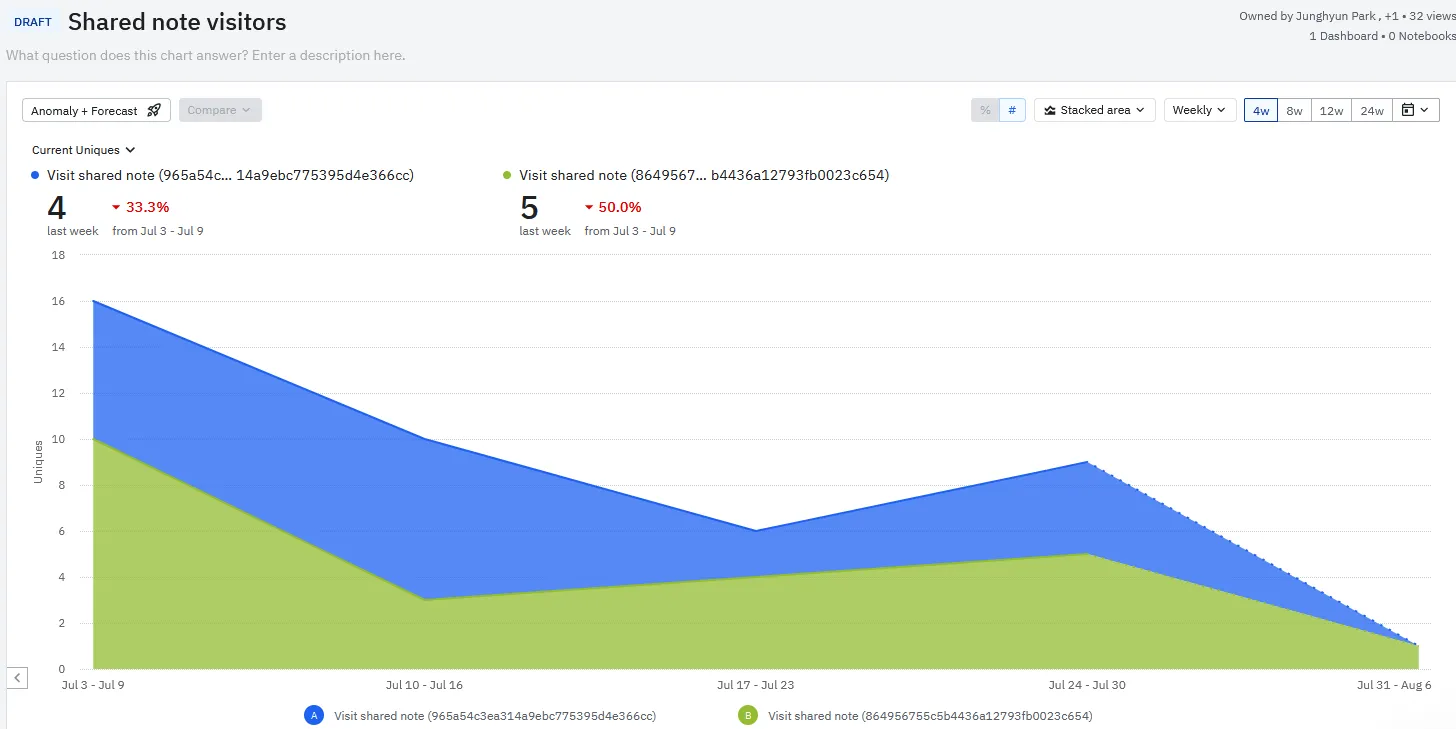This screenshot has height=729, width=1456.
Task: Click the Jul 10 - Jul 16 axis label
Action: coord(424,686)
